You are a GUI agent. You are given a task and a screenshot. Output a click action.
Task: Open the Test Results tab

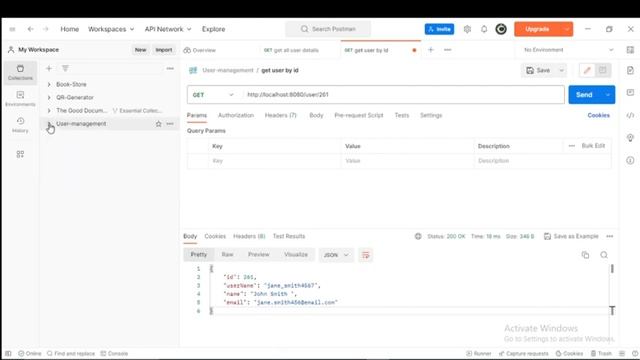click(289, 236)
